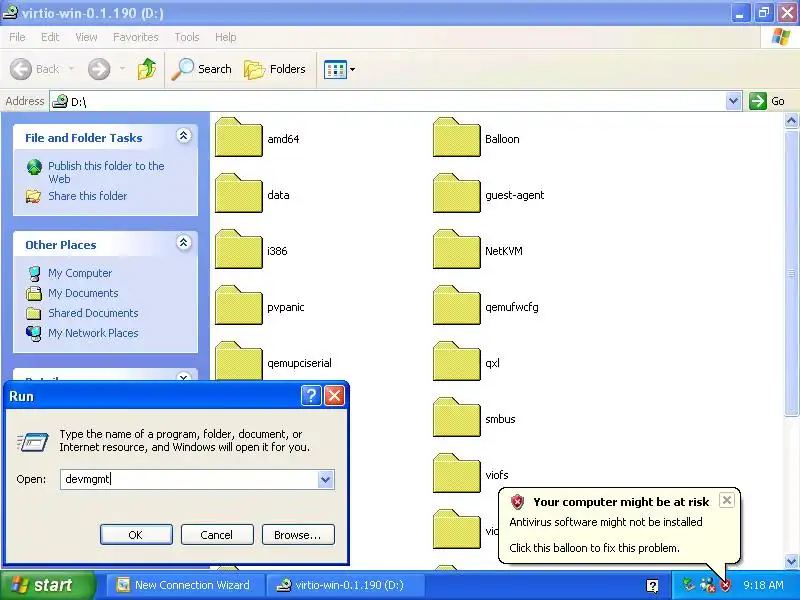
Task: Open the Edit menu
Action: coord(50,37)
